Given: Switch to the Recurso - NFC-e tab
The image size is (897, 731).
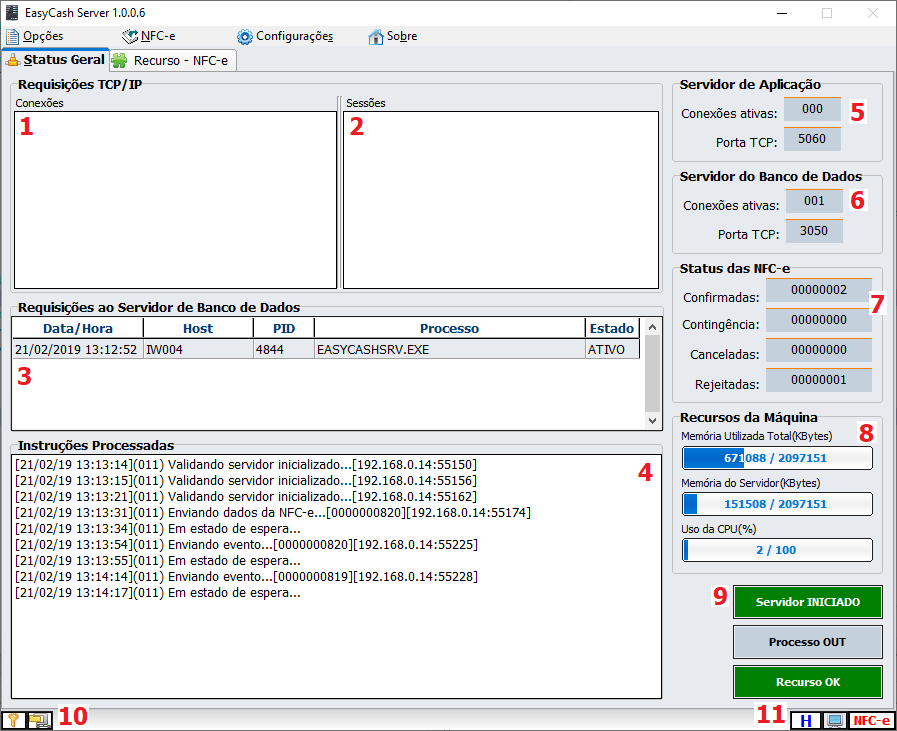Looking at the screenshot, I should point(173,60).
